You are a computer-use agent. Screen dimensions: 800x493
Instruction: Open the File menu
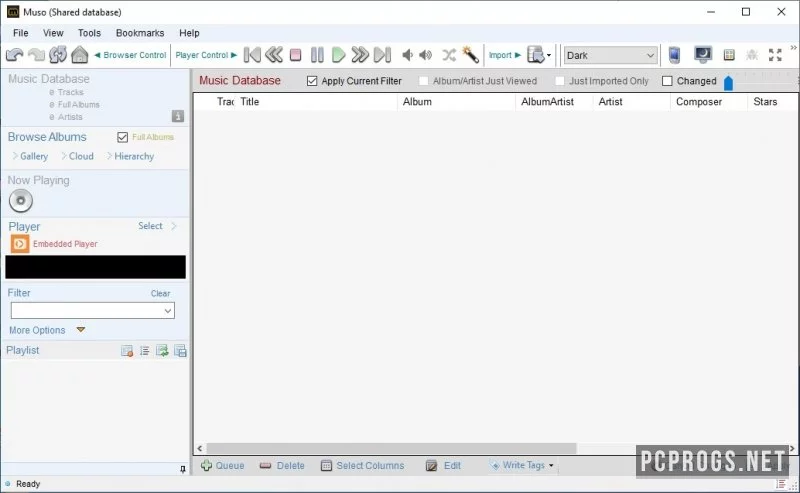tap(20, 33)
